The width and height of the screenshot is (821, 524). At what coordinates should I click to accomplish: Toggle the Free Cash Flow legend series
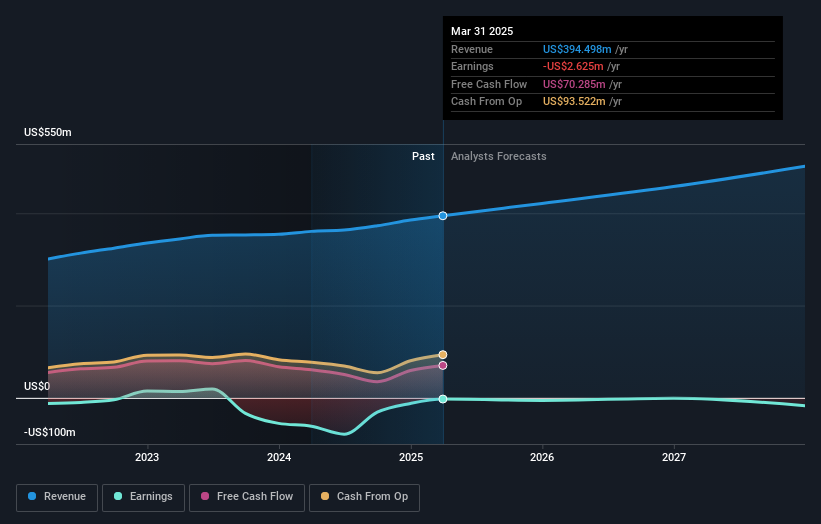coord(247,497)
